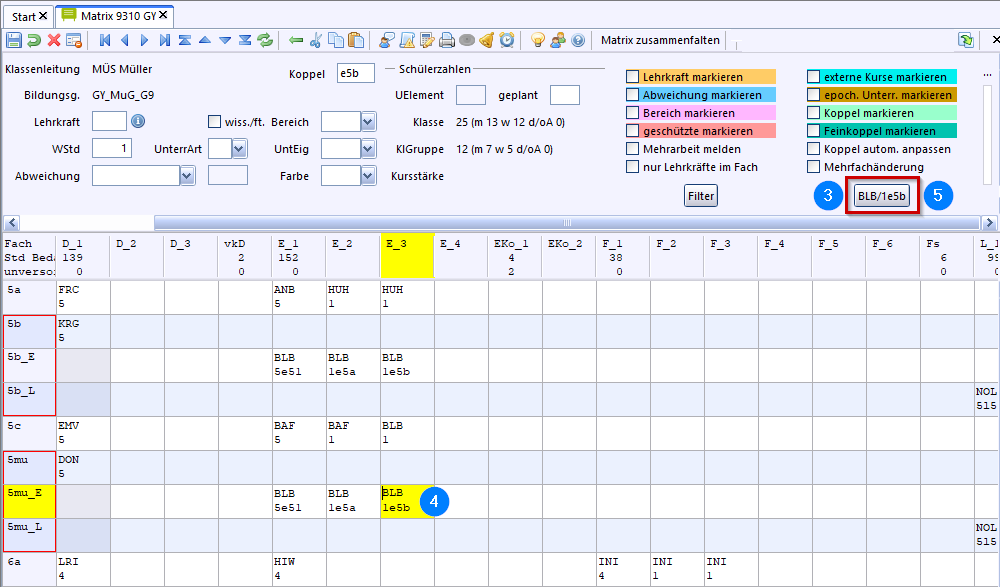Toggle wiss./ft. checkbox
The height and width of the screenshot is (587, 1000).
point(214,121)
